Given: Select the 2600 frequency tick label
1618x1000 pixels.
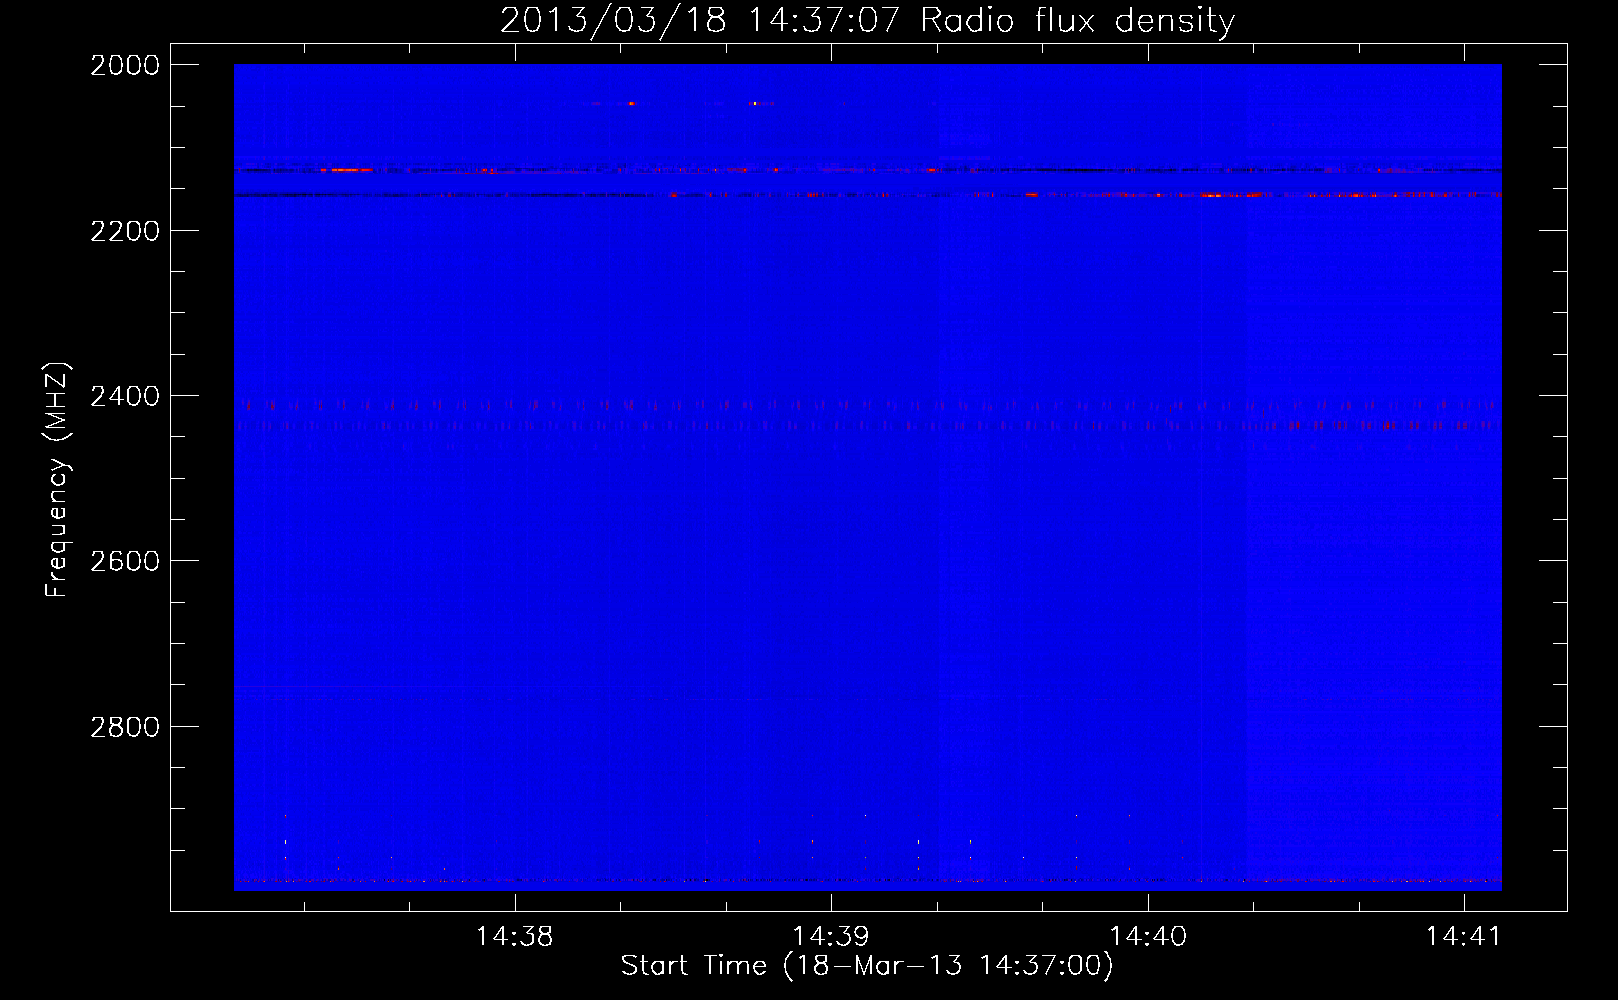Looking at the screenshot, I should click(125, 562).
